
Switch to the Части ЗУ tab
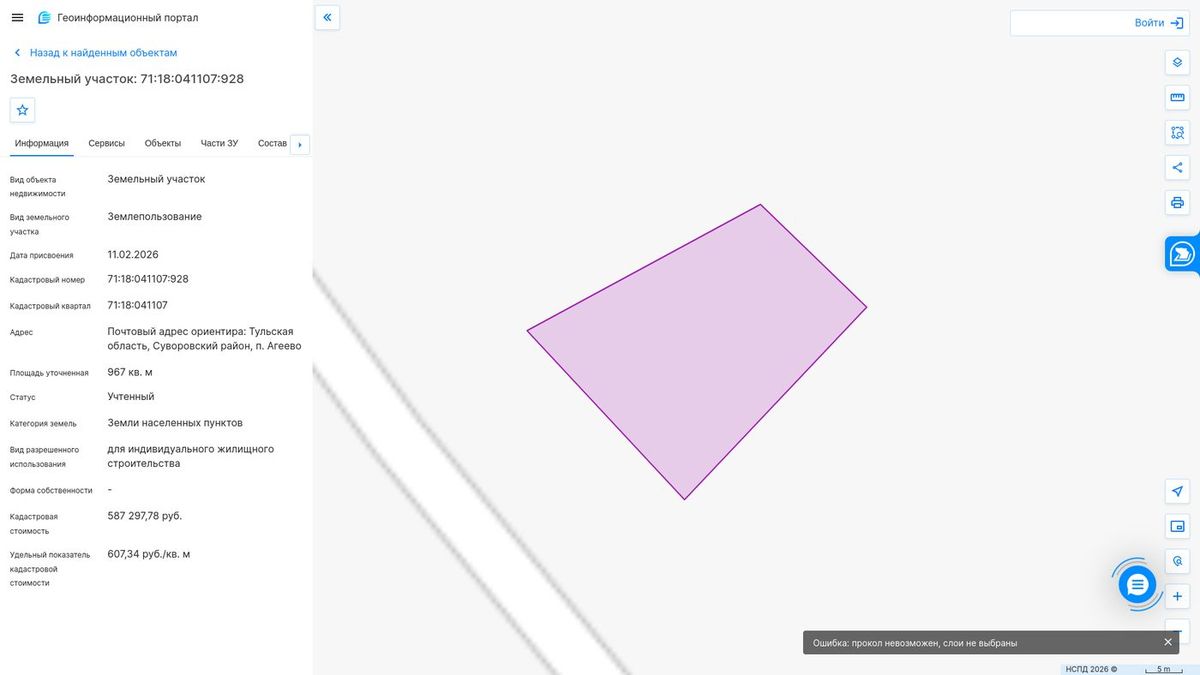(x=219, y=144)
